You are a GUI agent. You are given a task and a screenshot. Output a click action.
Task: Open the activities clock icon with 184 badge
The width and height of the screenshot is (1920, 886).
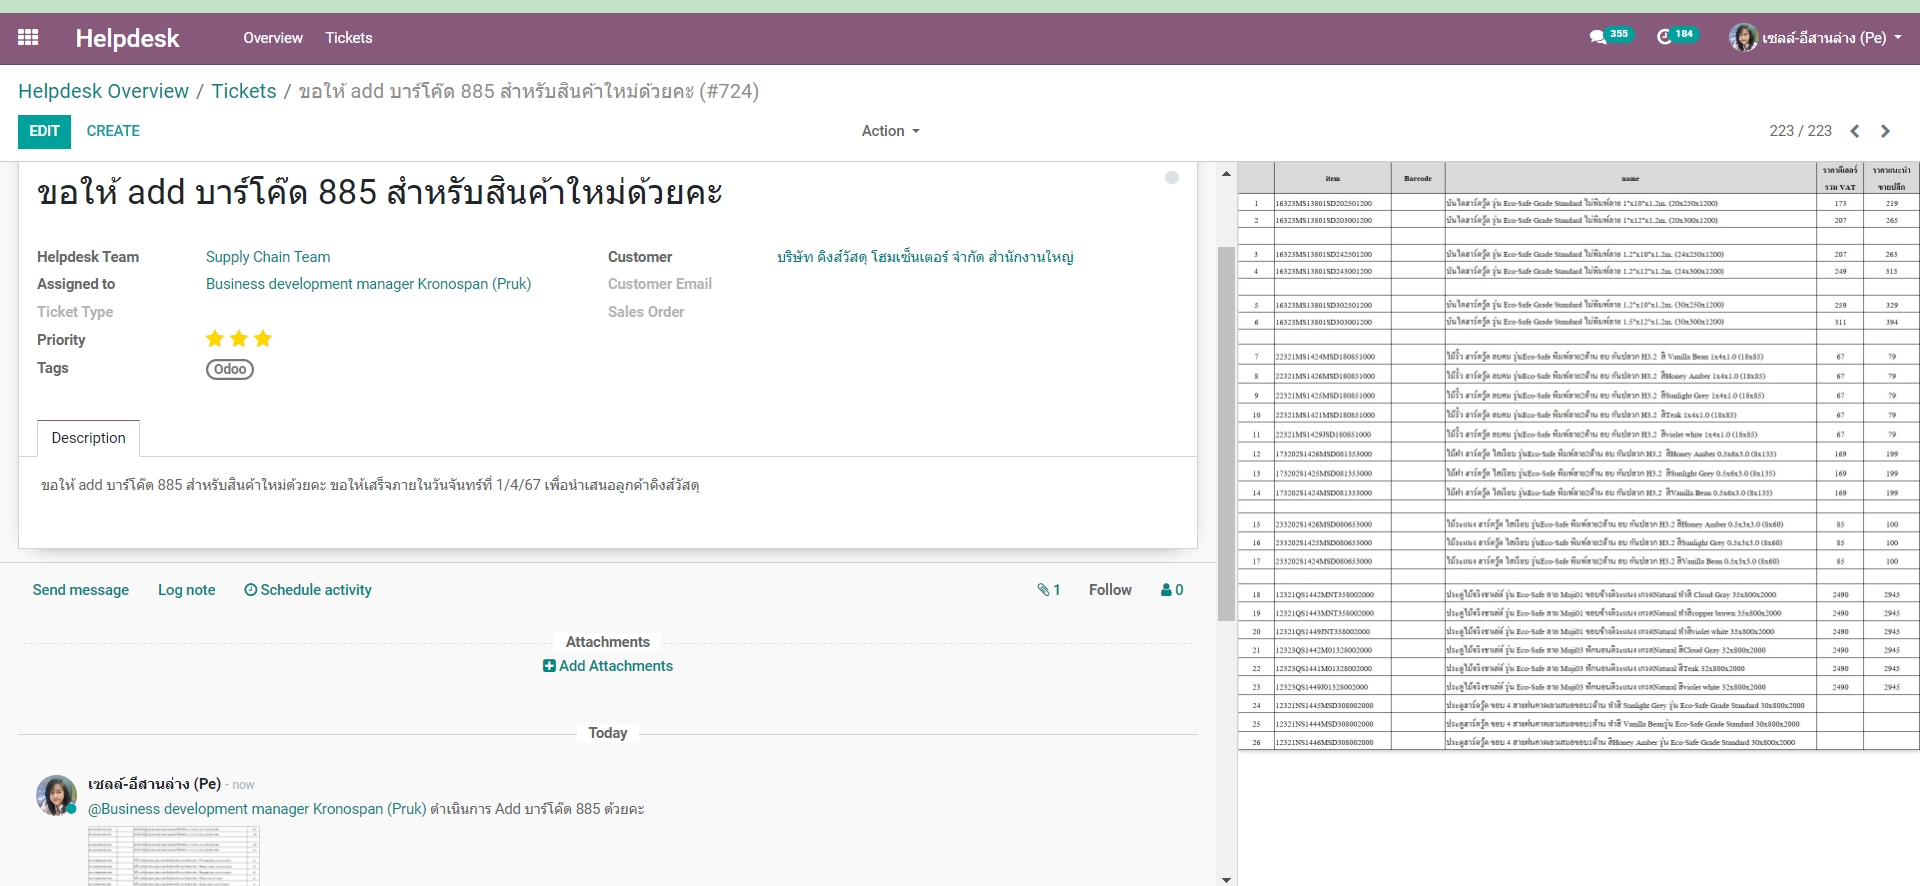(1664, 37)
